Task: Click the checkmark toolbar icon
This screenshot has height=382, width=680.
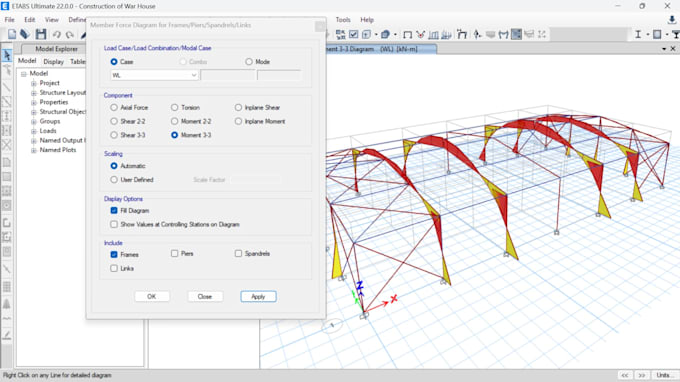Action: [x=353, y=34]
